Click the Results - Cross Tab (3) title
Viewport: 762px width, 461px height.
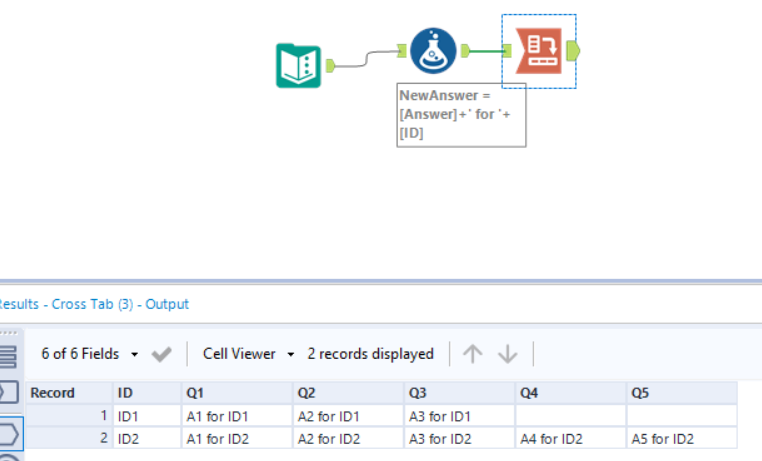click(94, 304)
